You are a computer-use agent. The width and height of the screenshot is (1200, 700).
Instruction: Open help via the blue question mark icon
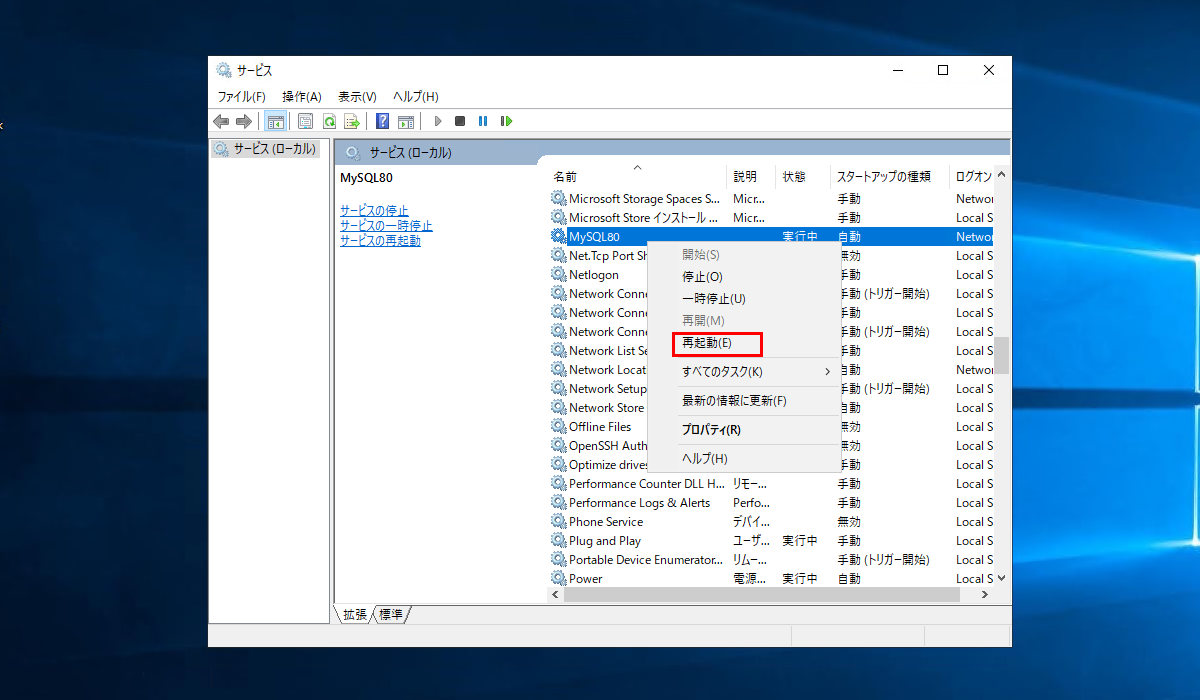click(382, 121)
